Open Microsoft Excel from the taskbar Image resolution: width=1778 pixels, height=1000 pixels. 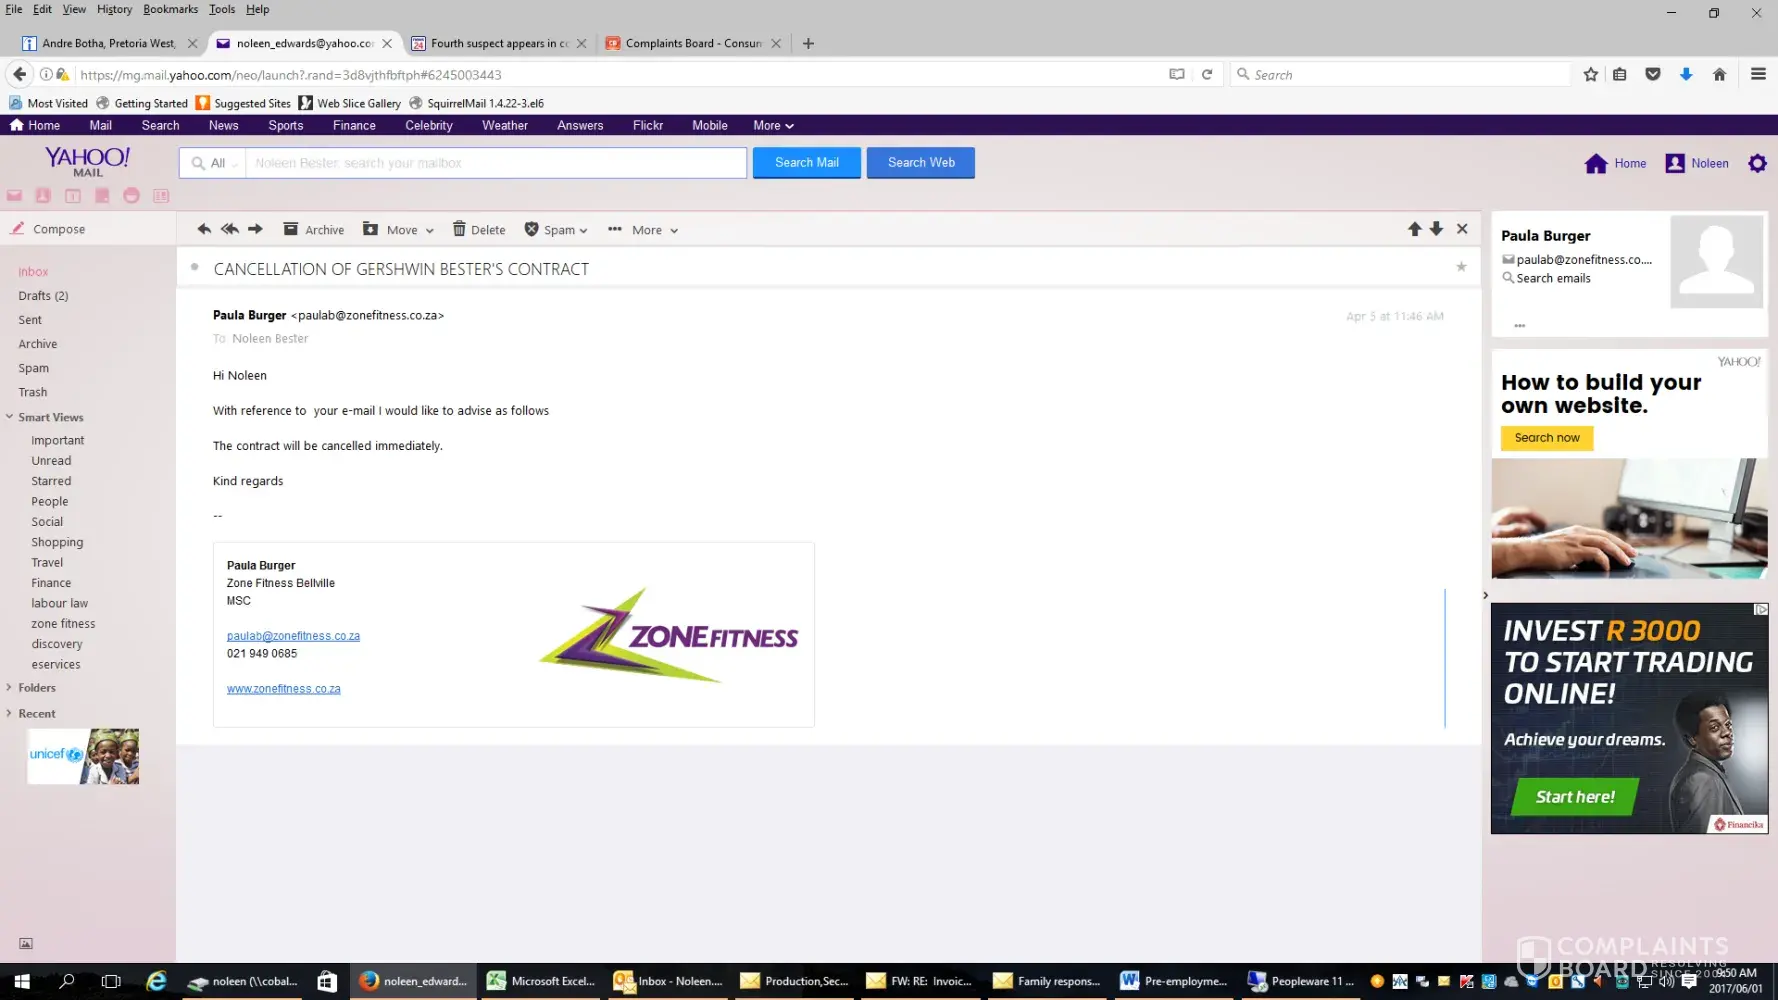tap(541, 981)
